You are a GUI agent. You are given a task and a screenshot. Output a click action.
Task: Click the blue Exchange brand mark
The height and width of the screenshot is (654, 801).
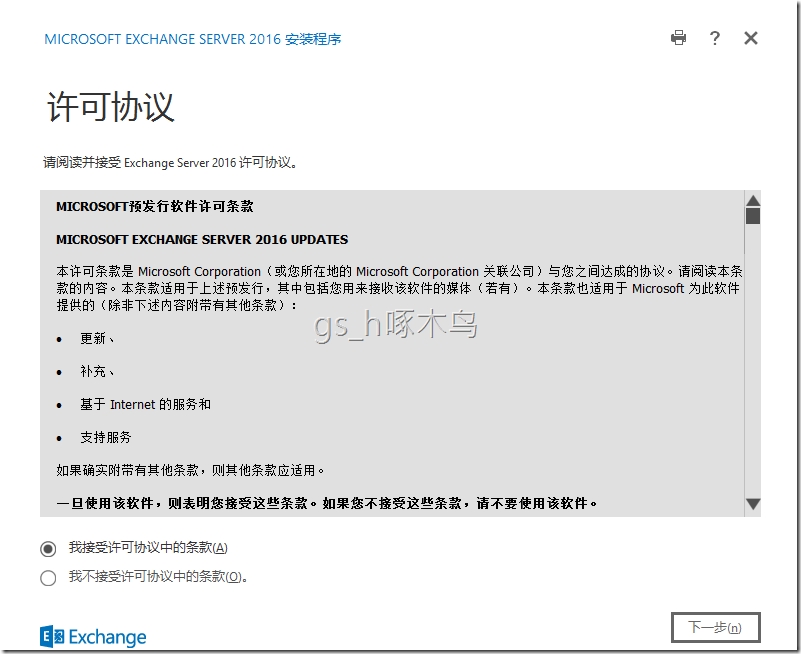tap(49, 636)
